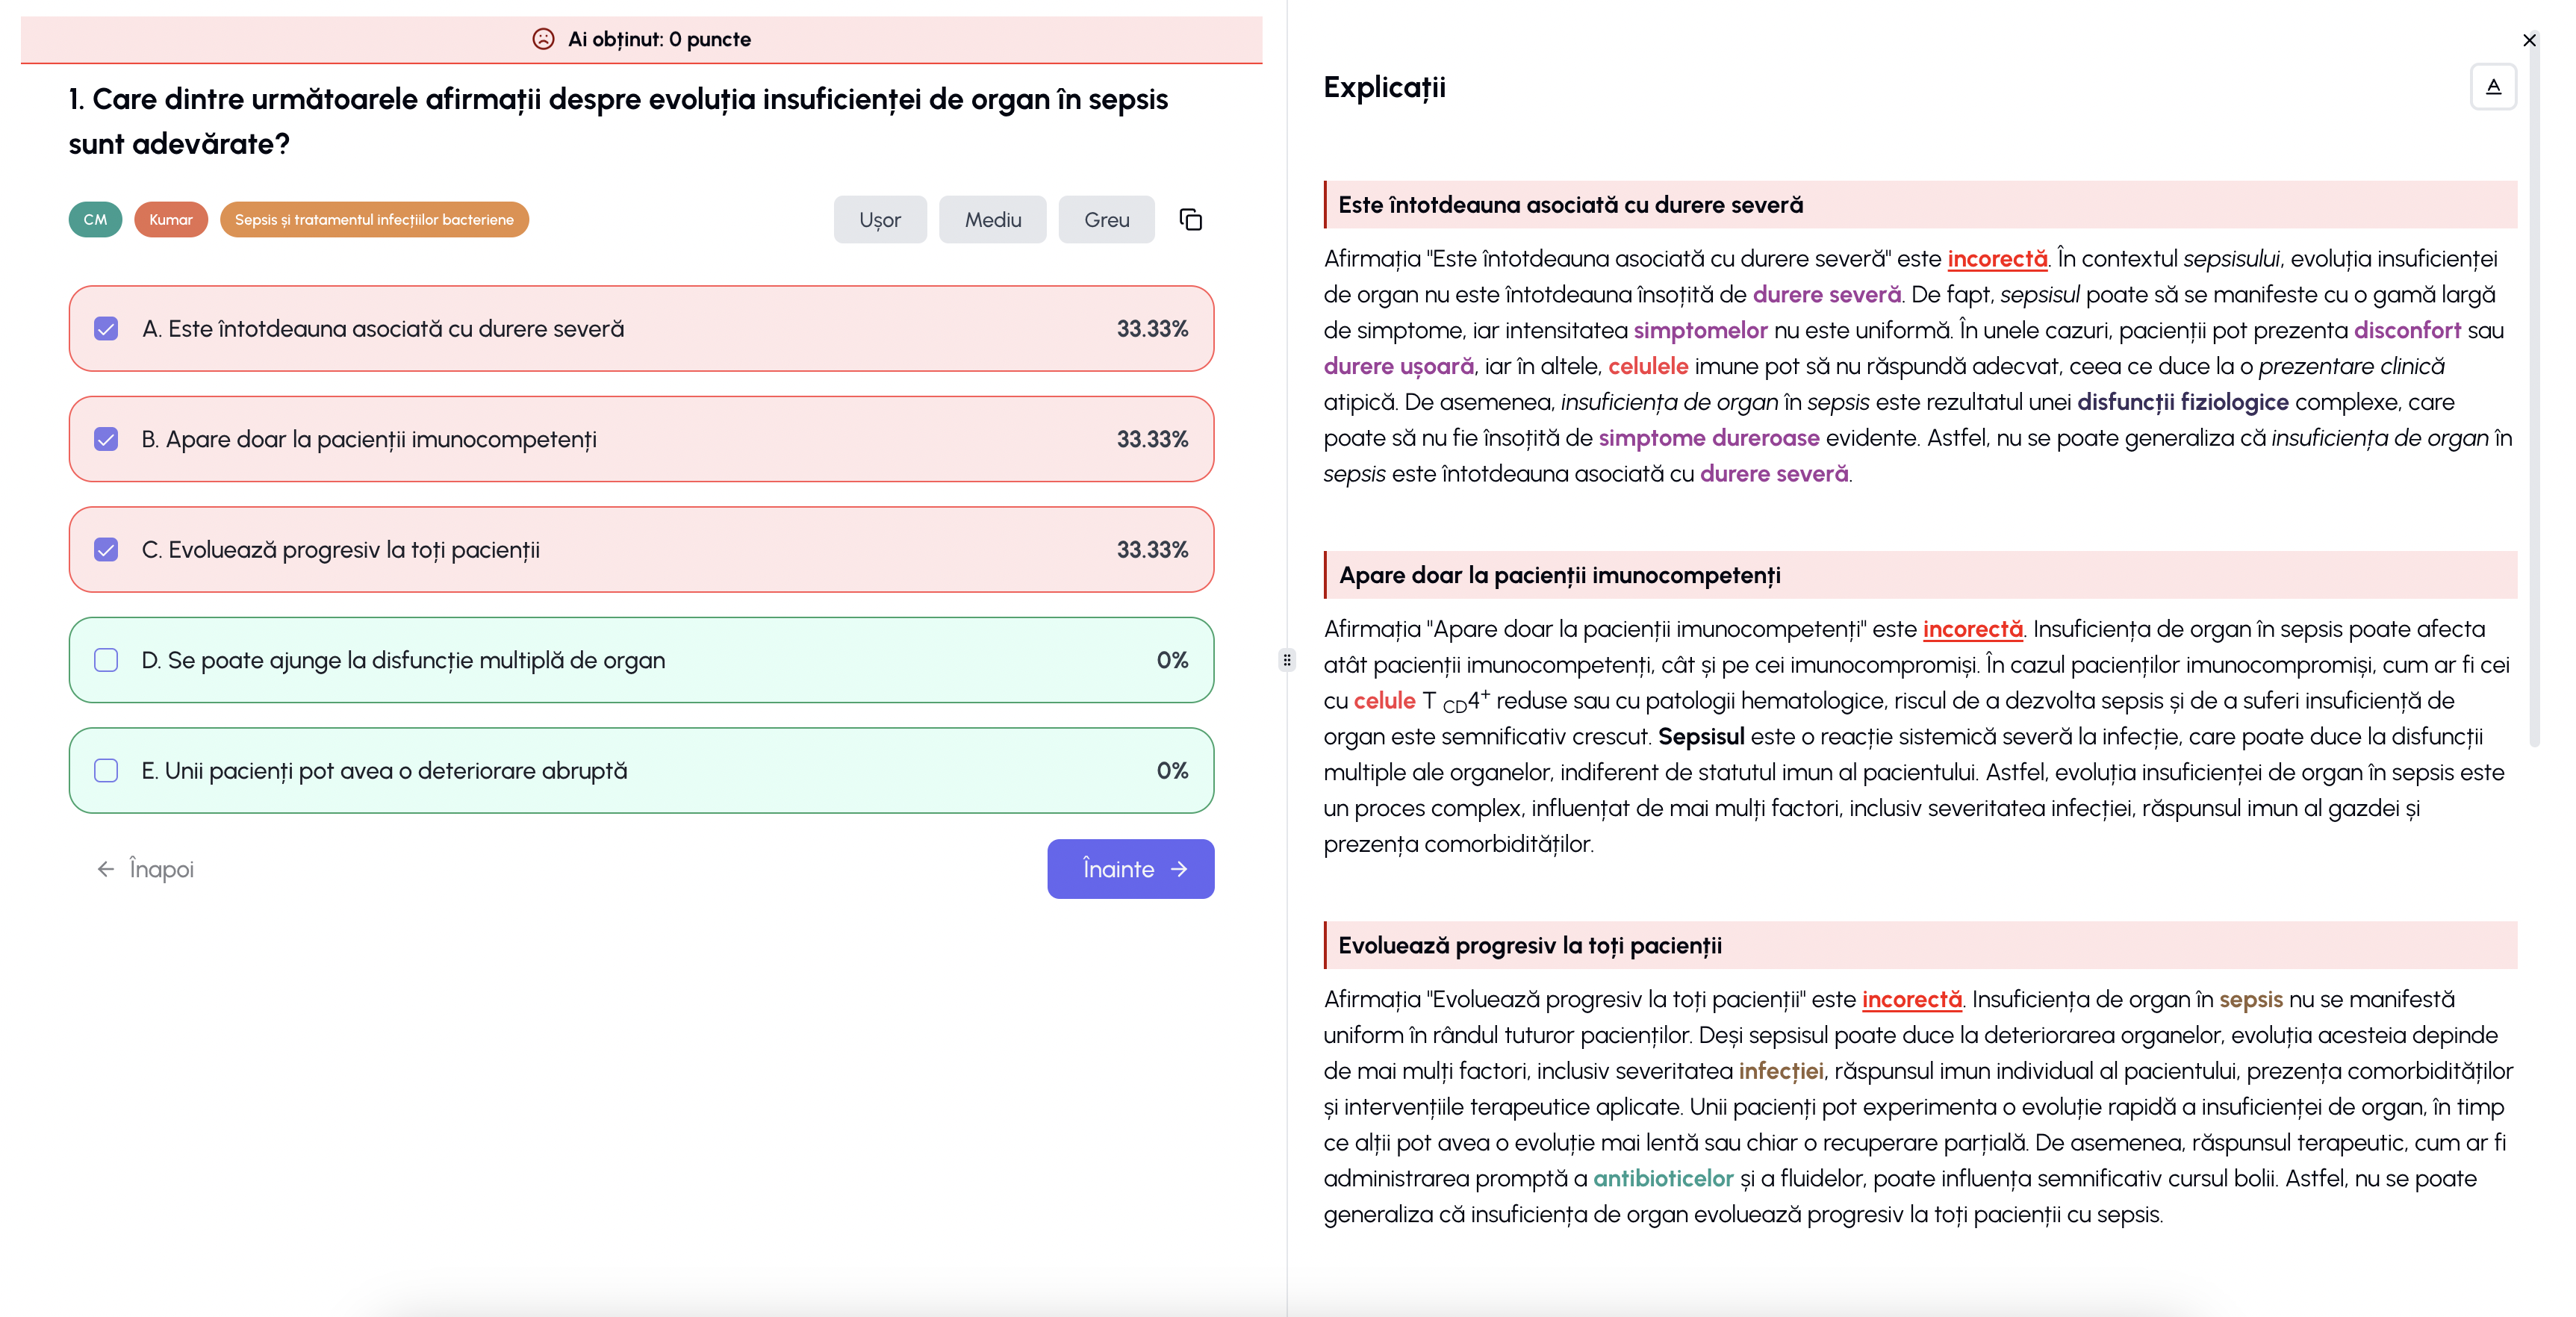The width and height of the screenshot is (2576, 1317).
Task: Mark difficulty as Ușor
Action: click(879, 219)
